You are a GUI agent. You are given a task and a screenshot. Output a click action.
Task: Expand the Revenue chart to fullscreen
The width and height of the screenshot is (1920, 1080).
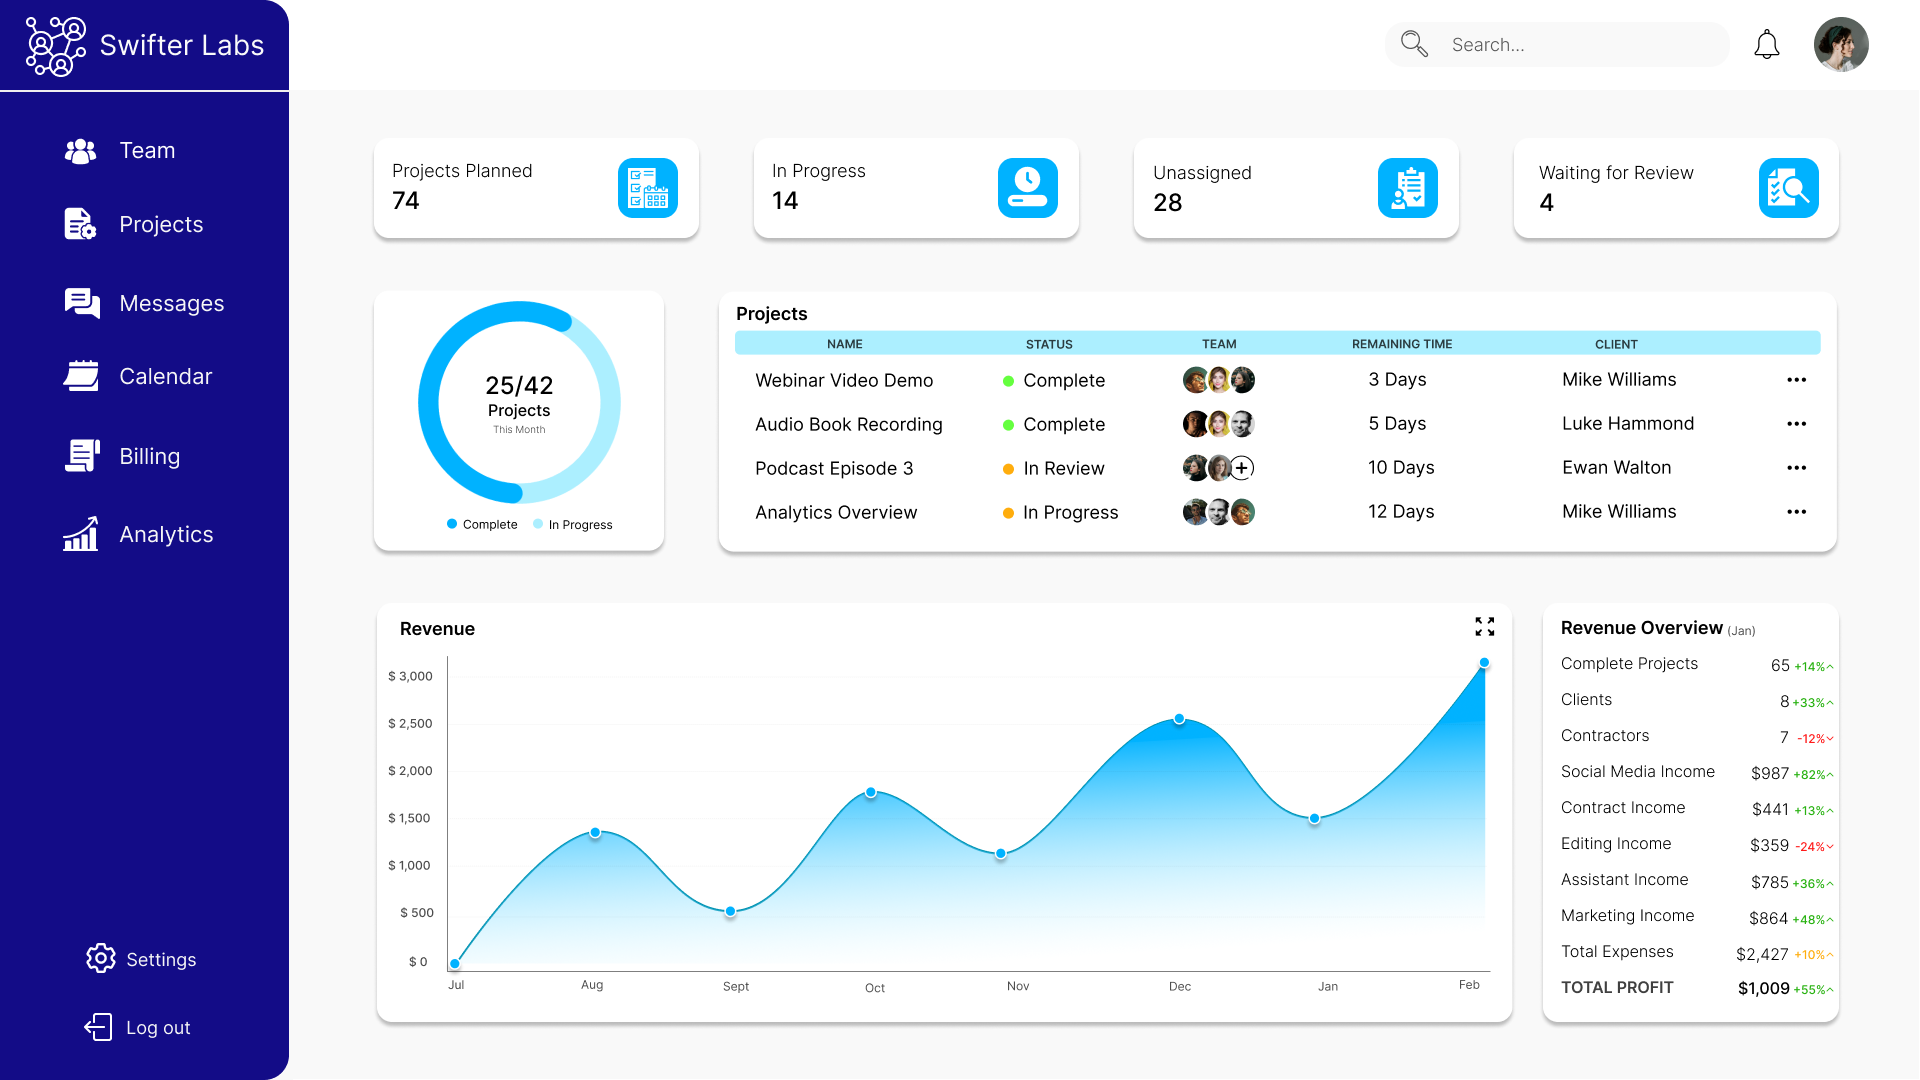(1484, 627)
